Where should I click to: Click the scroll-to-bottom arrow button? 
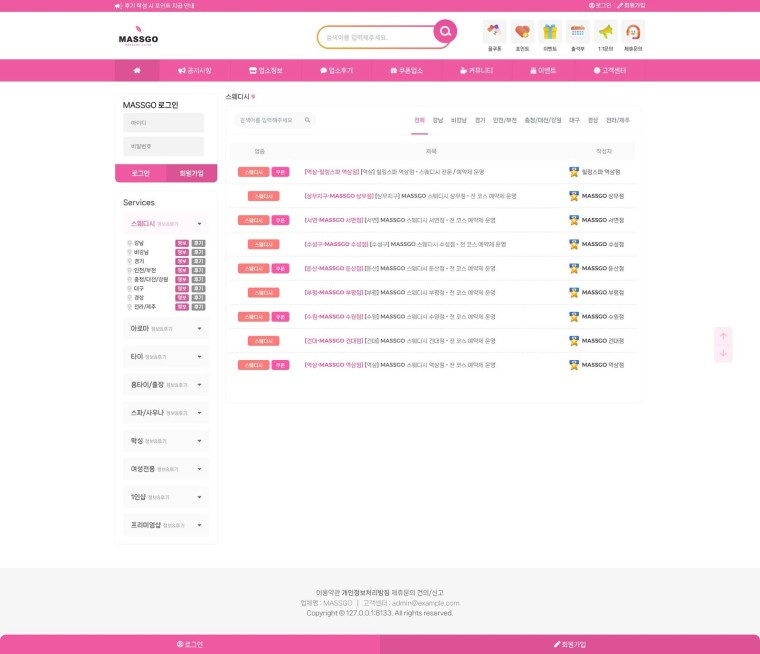(723, 353)
